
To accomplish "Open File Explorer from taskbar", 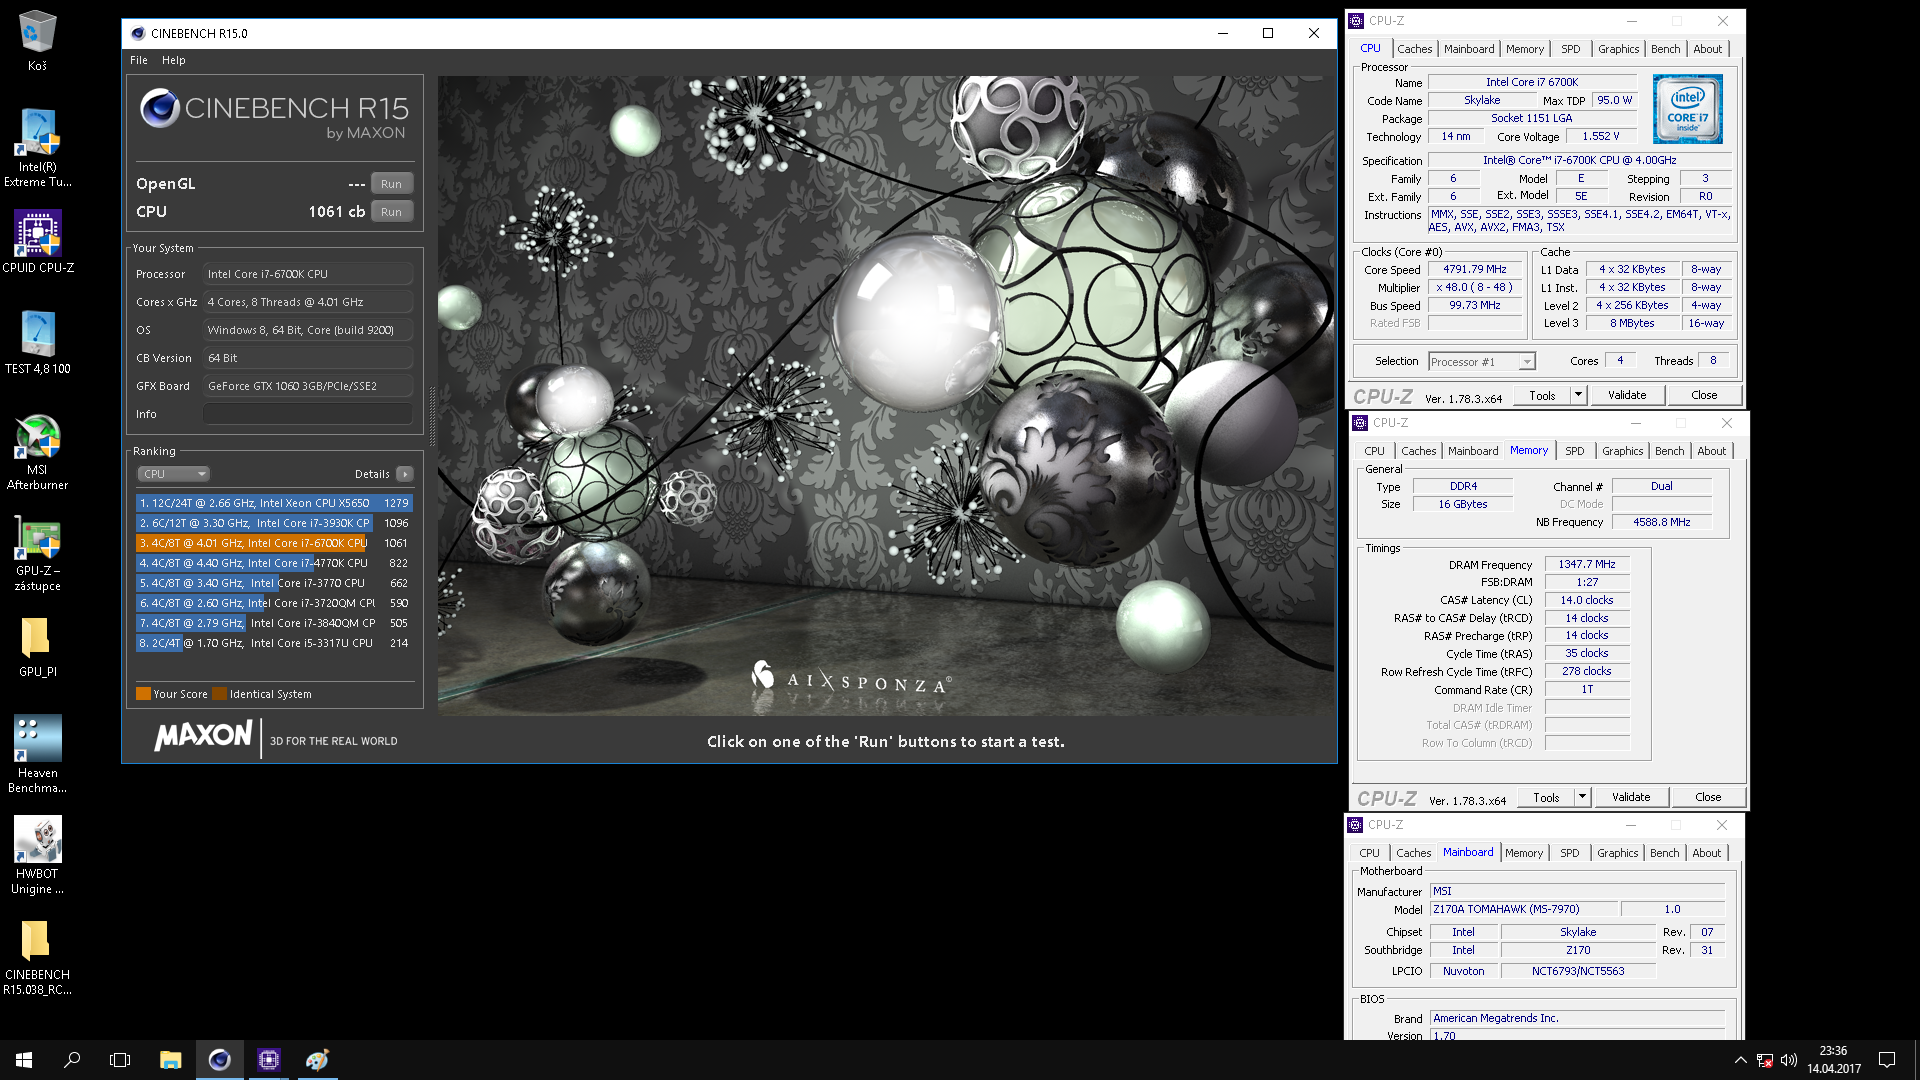I will (170, 1060).
